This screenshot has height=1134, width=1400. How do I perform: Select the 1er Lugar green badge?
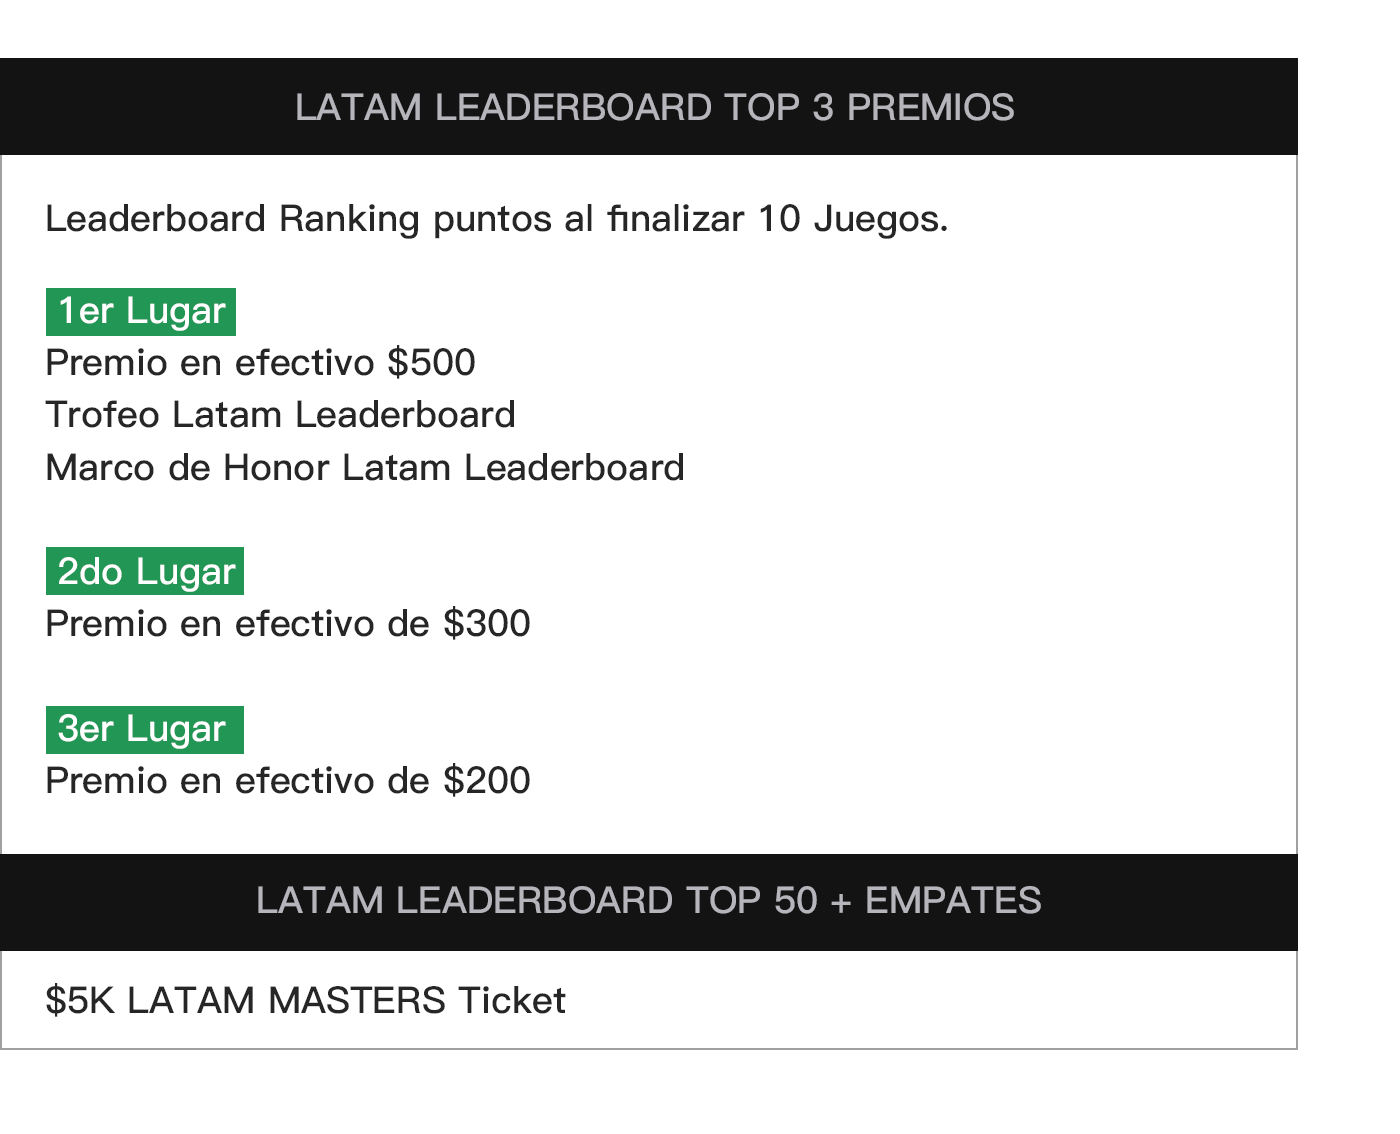(141, 312)
